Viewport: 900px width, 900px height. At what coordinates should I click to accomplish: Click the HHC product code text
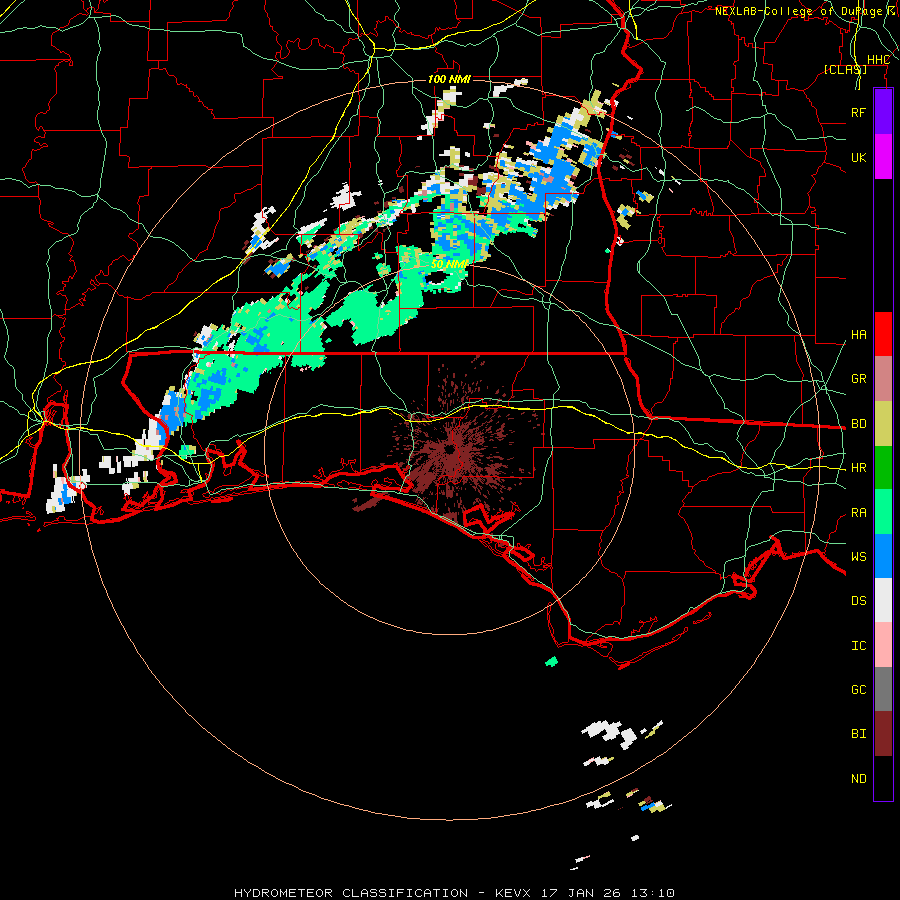point(878,60)
